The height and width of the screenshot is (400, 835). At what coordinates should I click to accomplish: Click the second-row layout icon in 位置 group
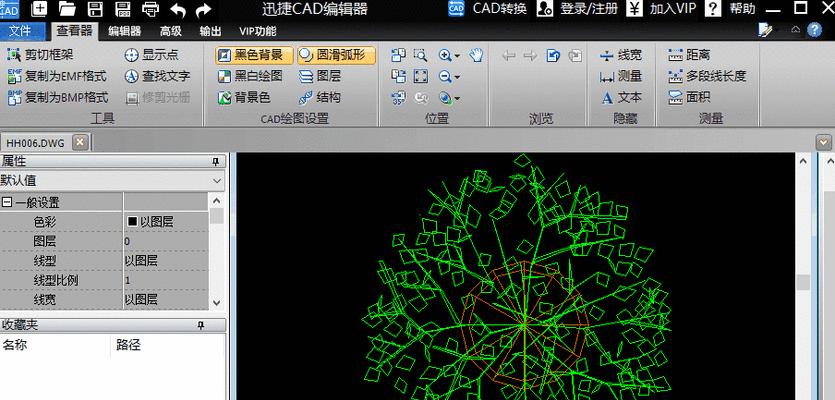[x=399, y=76]
